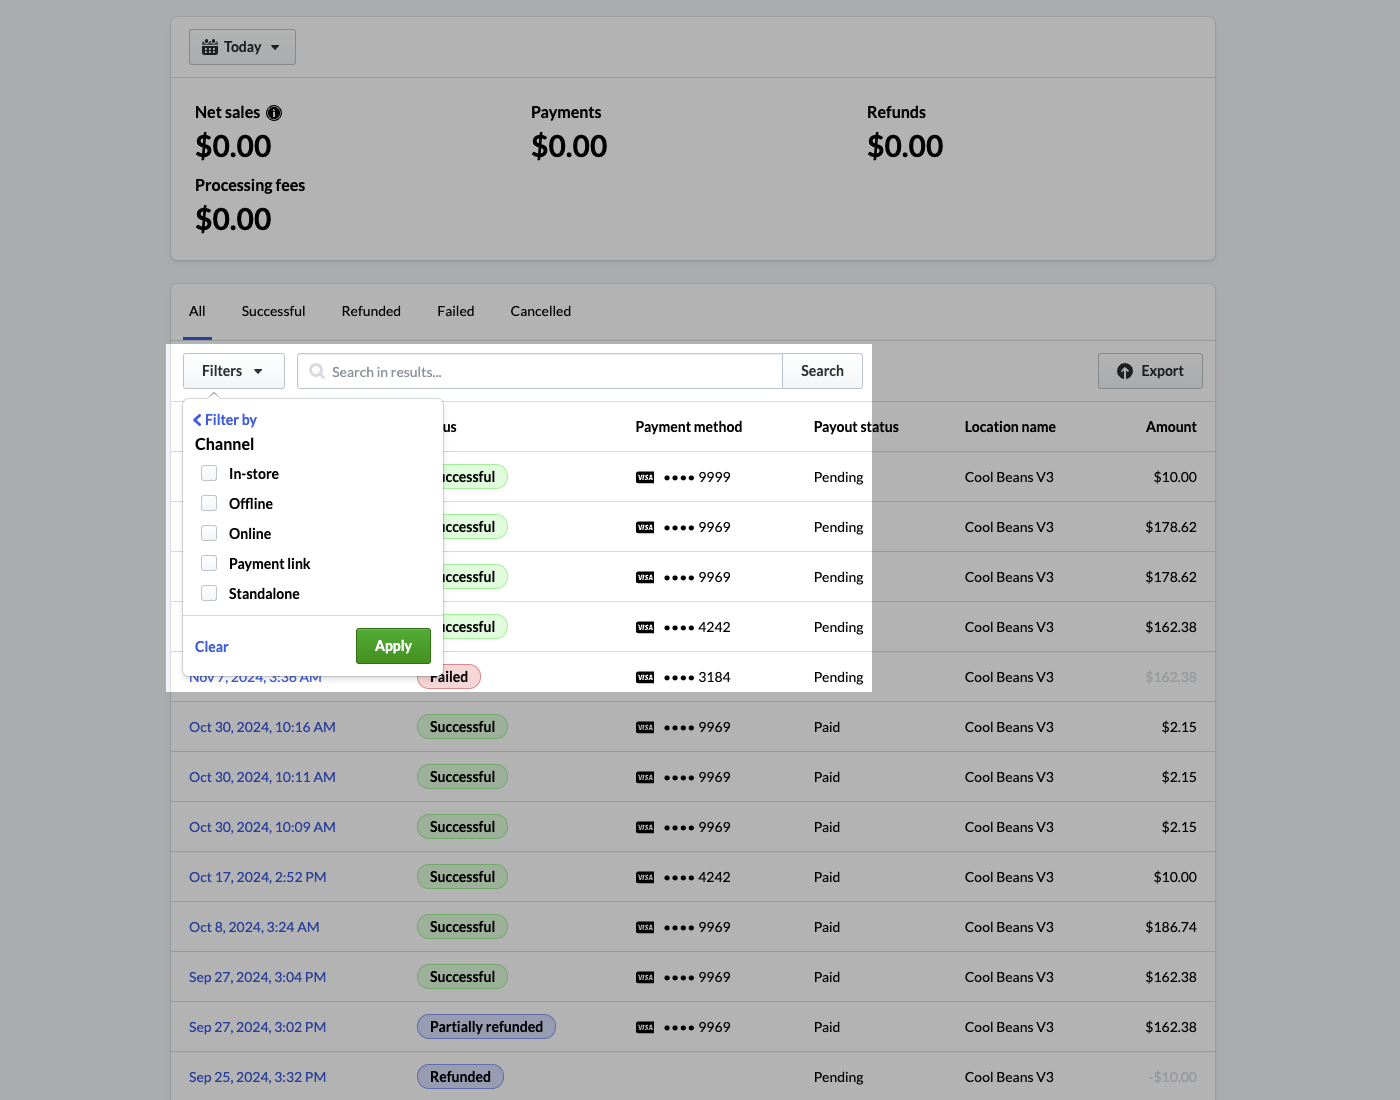Click the Visa icon beside card ending 4242 Pending
This screenshot has height=1100, width=1400.
click(645, 627)
